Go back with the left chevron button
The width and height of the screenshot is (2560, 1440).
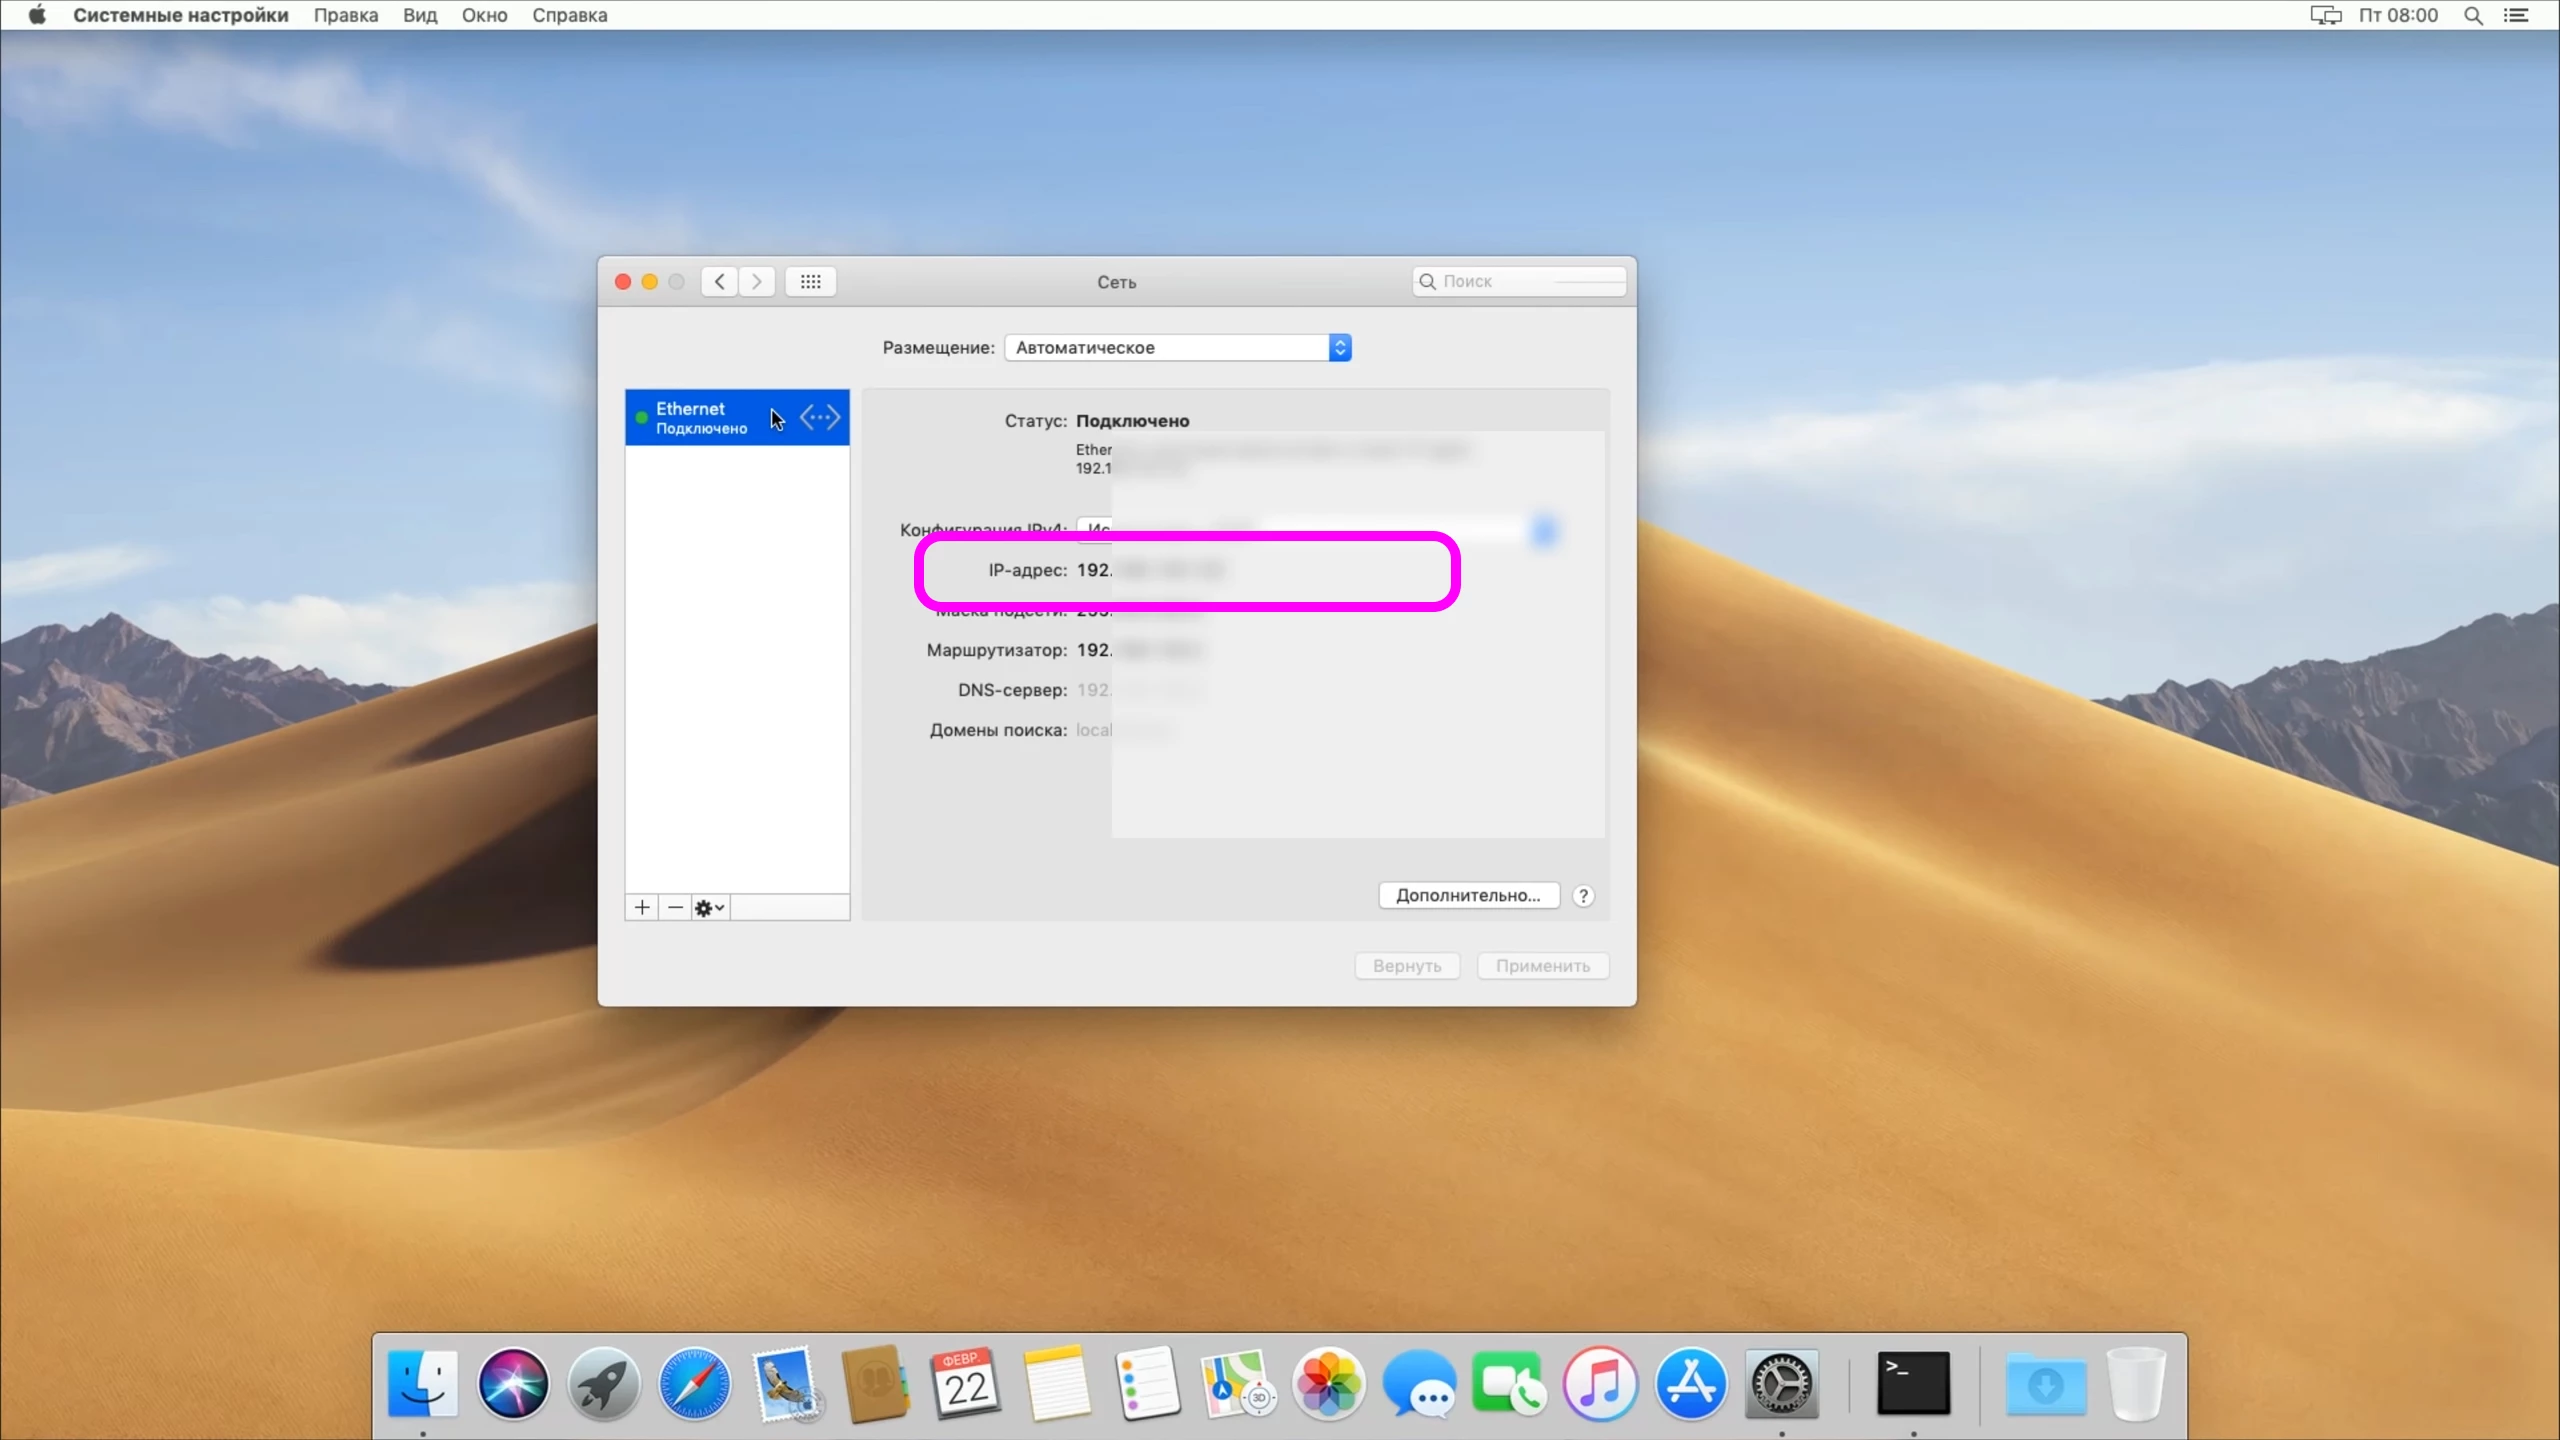pyautogui.click(x=720, y=282)
